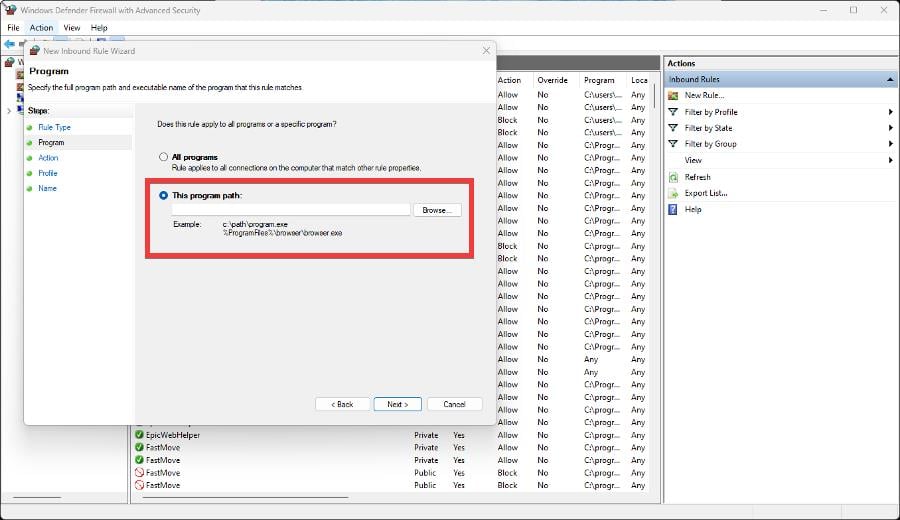The image size is (900, 520).
Task: Open the Action menu
Action: [x=41, y=28]
